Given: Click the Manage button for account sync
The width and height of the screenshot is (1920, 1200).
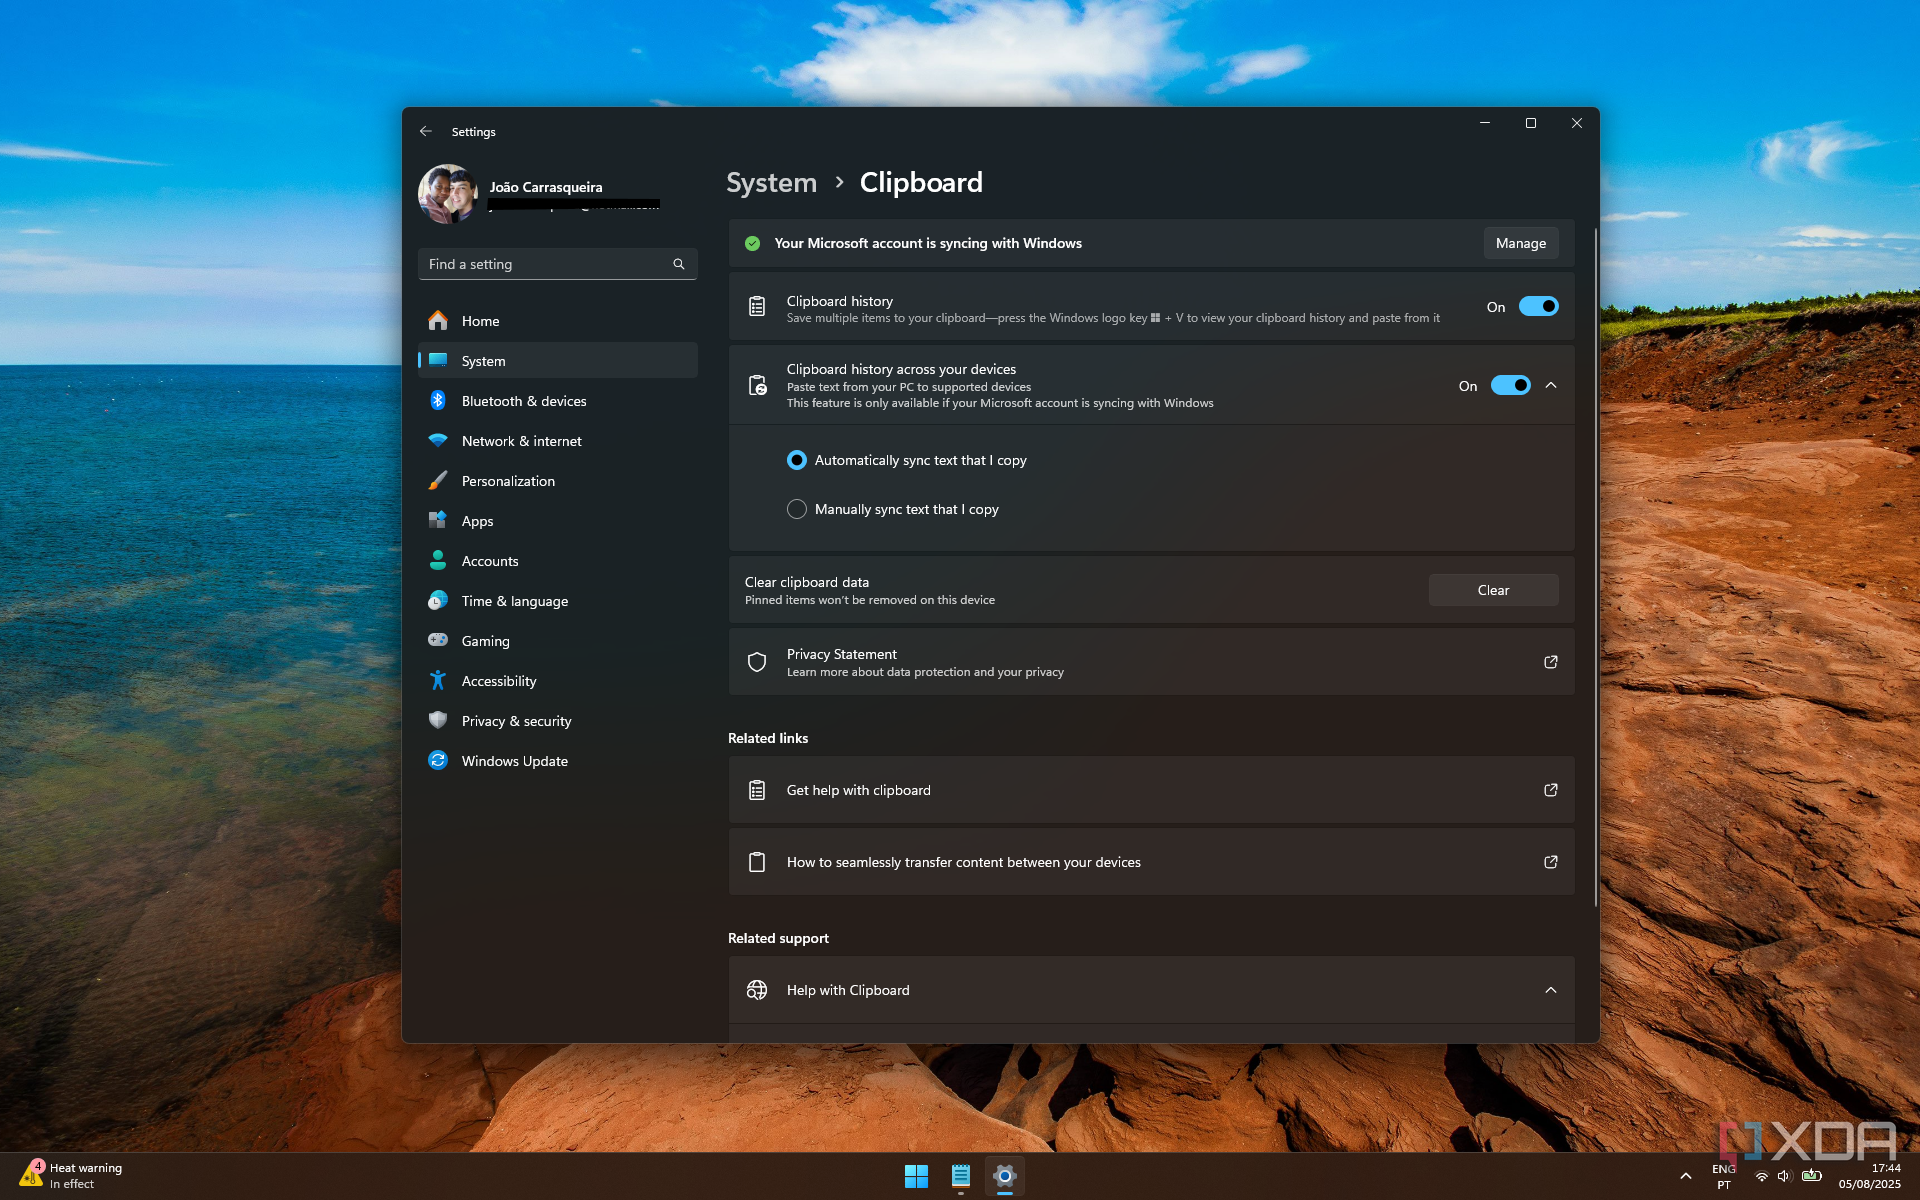Looking at the screenshot, I should point(1520,243).
